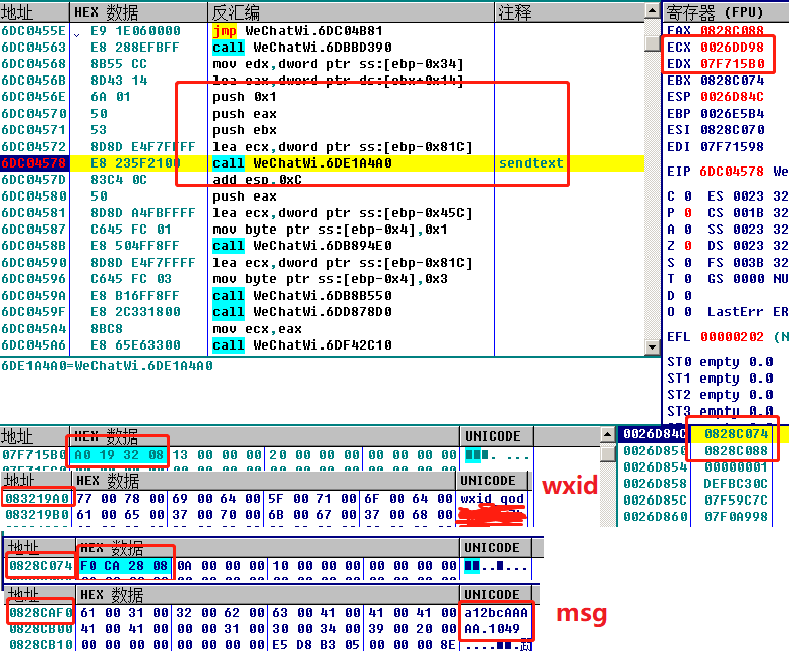Screen dimensions: 789x654
Task: Click the A flag value
Action: pyautogui.click(x=688, y=229)
